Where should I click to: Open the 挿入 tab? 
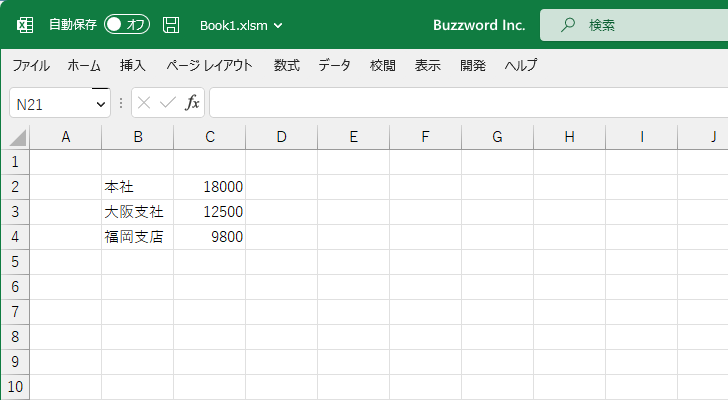132,65
